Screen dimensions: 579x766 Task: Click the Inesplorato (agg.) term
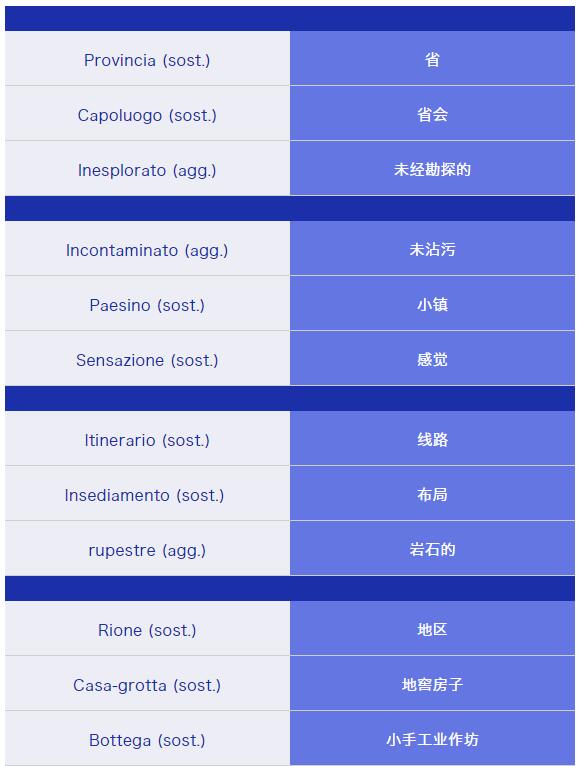[x=147, y=169]
